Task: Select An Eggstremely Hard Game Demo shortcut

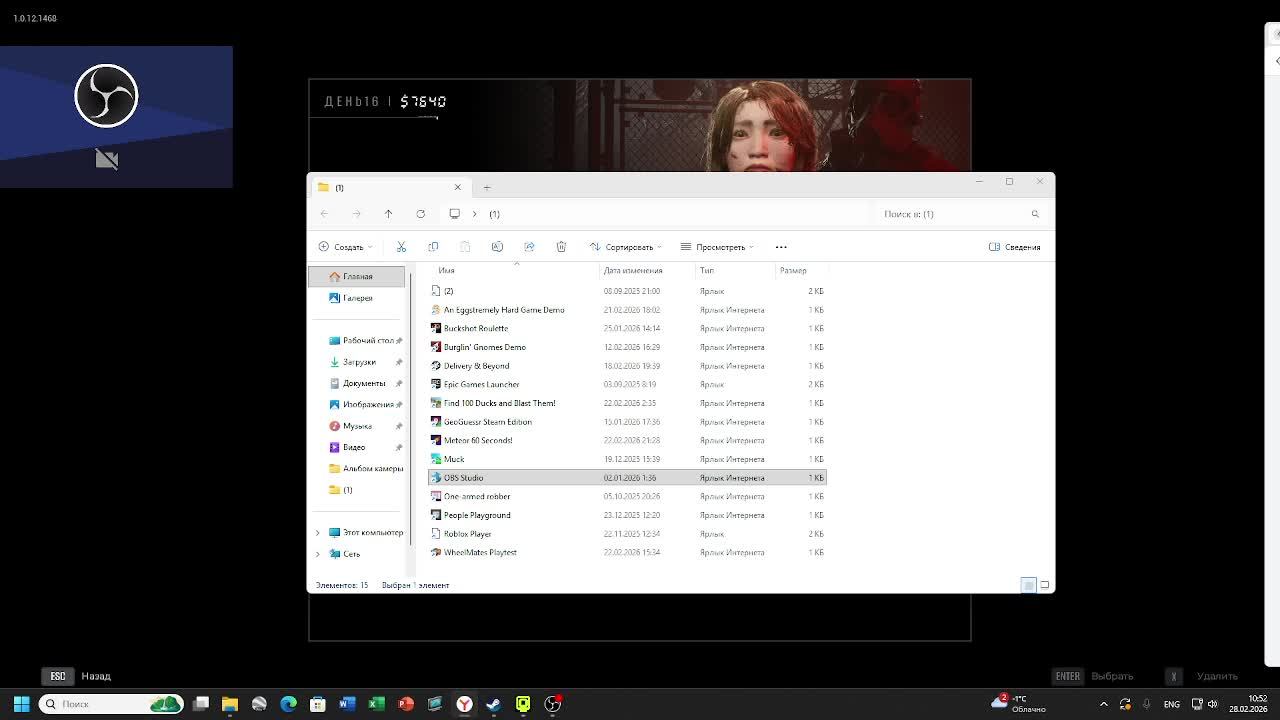Action: pos(627,310)
